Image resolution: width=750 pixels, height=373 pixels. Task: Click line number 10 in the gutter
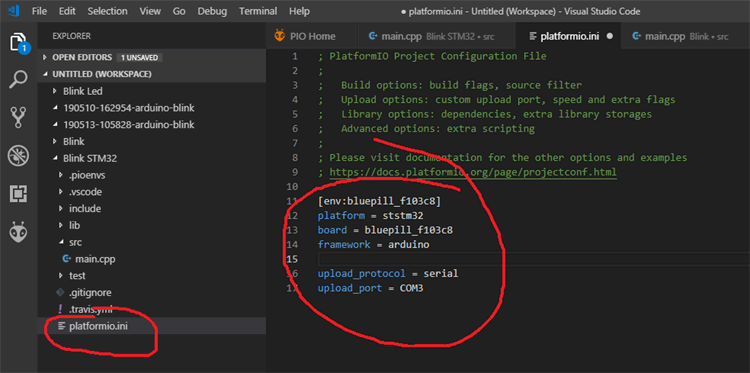click(x=292, y=186)
